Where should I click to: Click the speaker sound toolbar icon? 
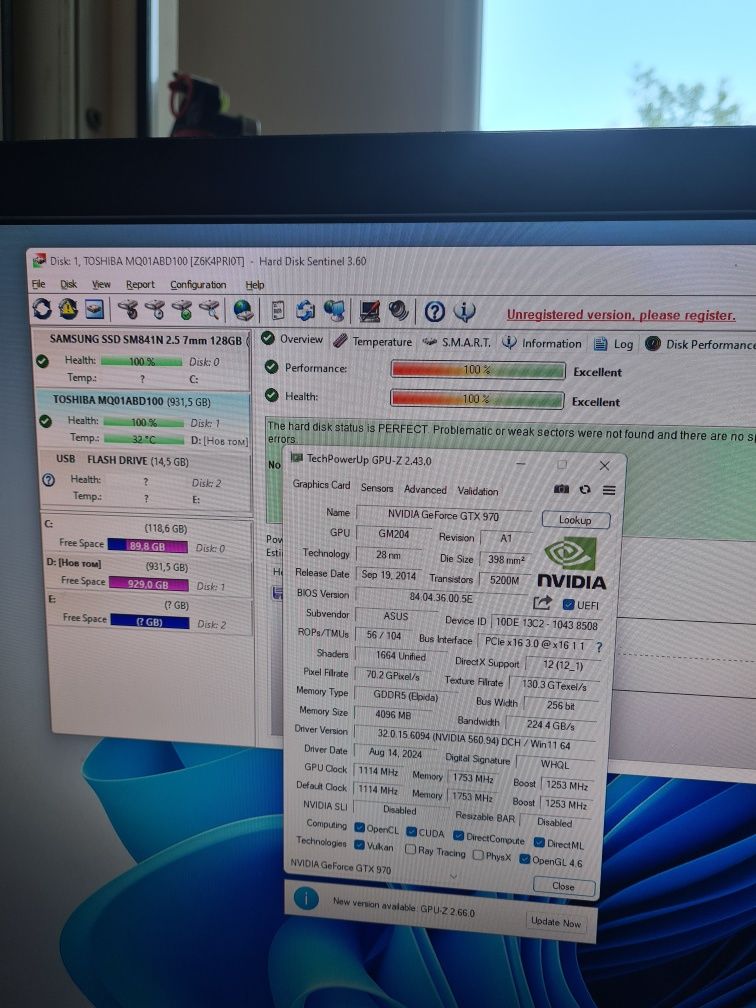click(x=398, y=311)
